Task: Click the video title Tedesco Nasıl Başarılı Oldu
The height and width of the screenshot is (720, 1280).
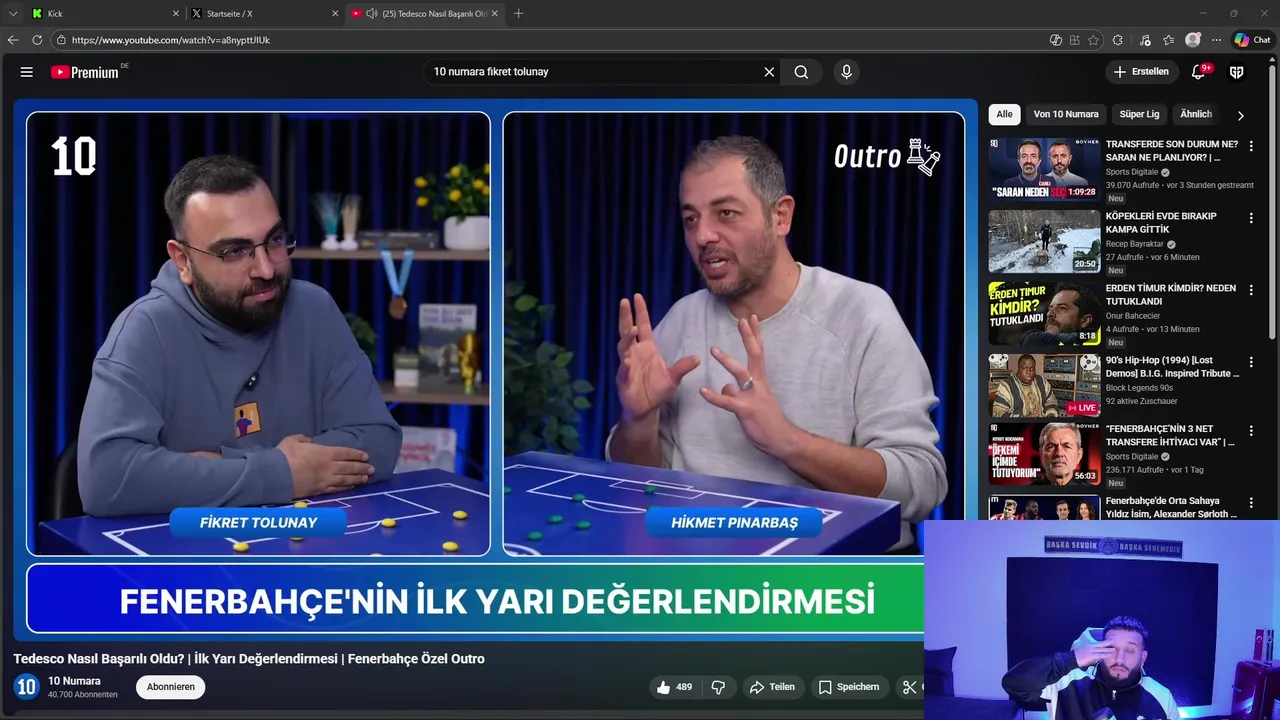Action: pos(249,659)
